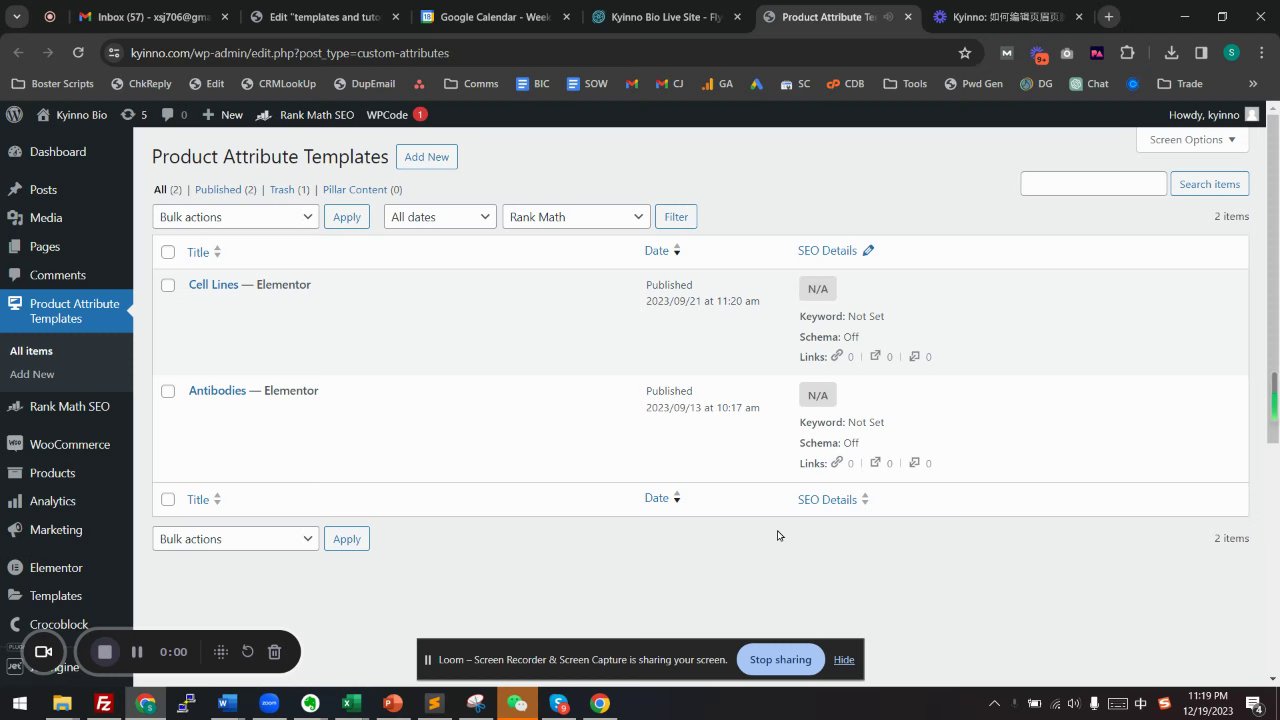Screen dimensions: 1280x720
Task: Open Rank Math filter dropdown
Action: pos(576,217)
